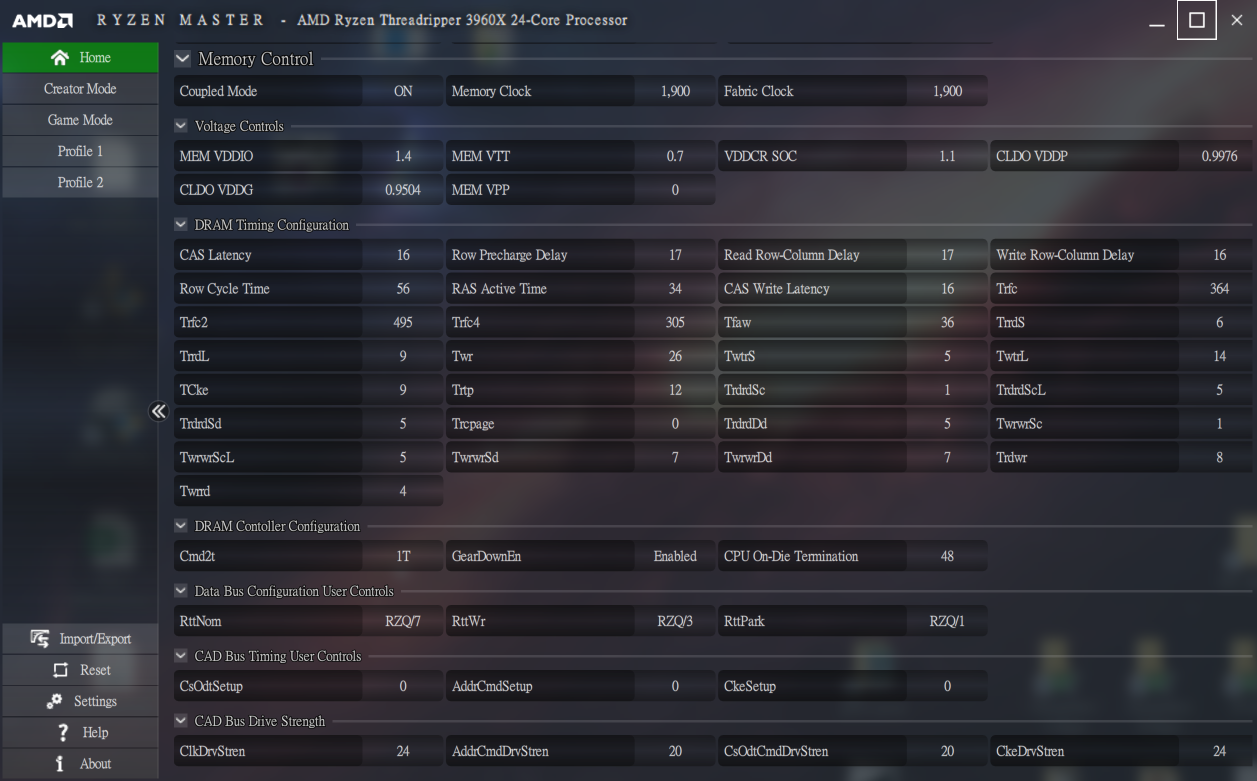Collapse the Memory Control section

click(182, 59)
